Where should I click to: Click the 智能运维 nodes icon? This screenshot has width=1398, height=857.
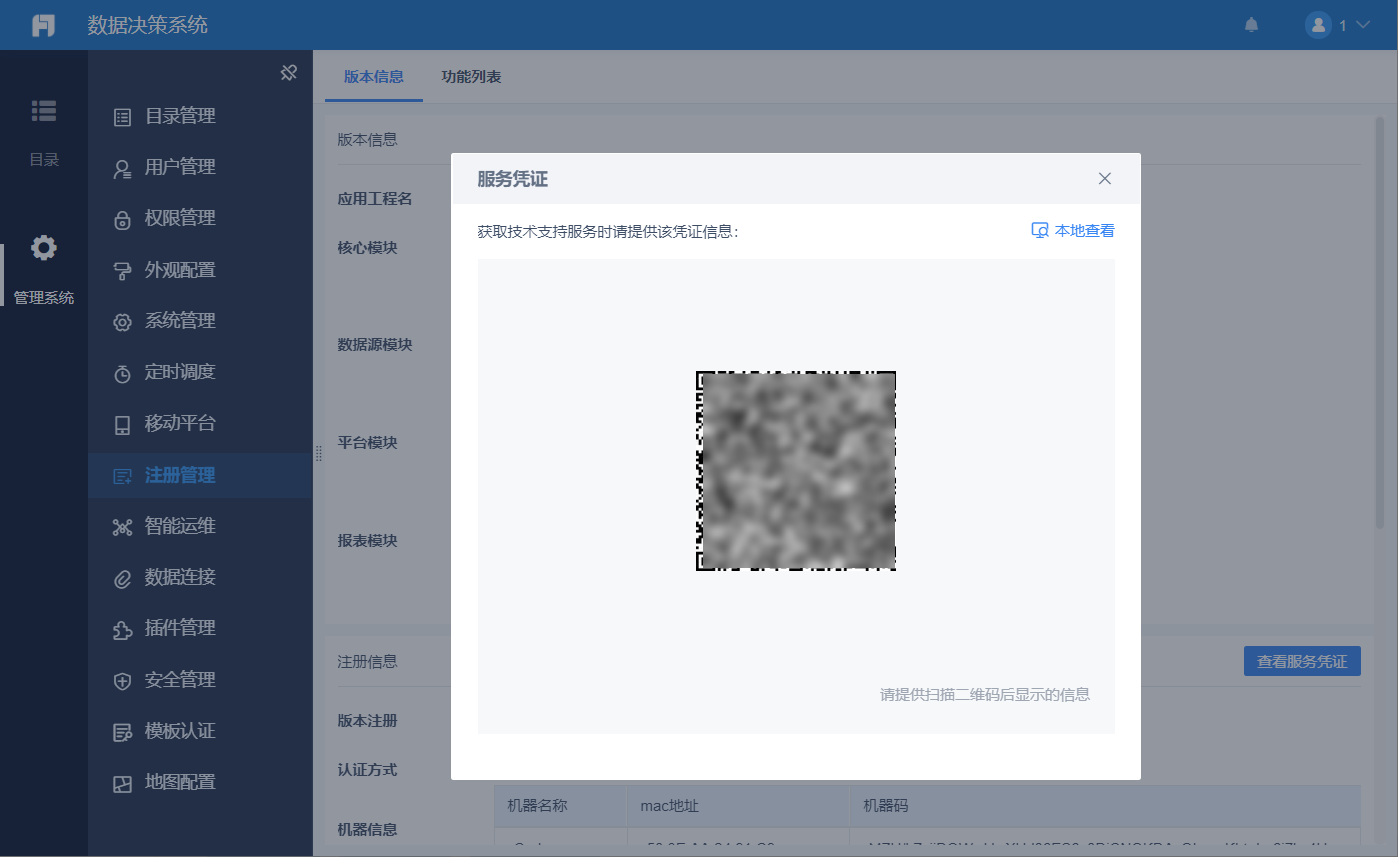coord(122,527)
